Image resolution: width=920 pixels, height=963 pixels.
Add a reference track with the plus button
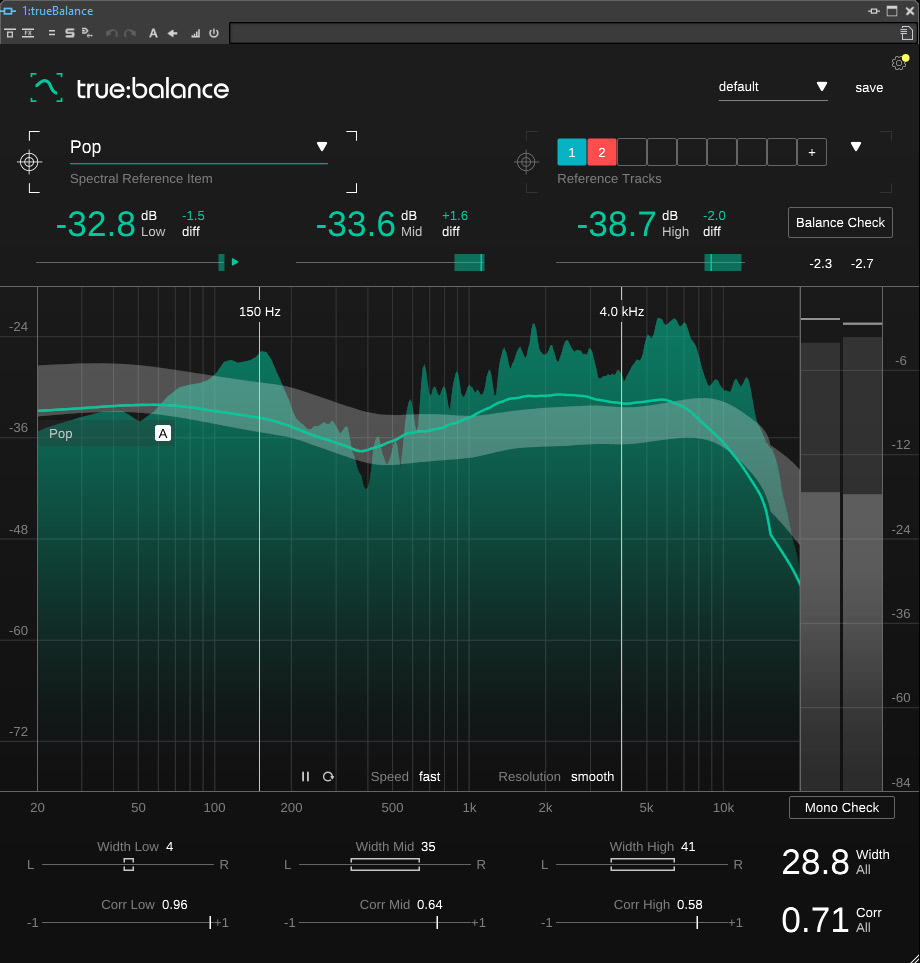click(811, 152)
